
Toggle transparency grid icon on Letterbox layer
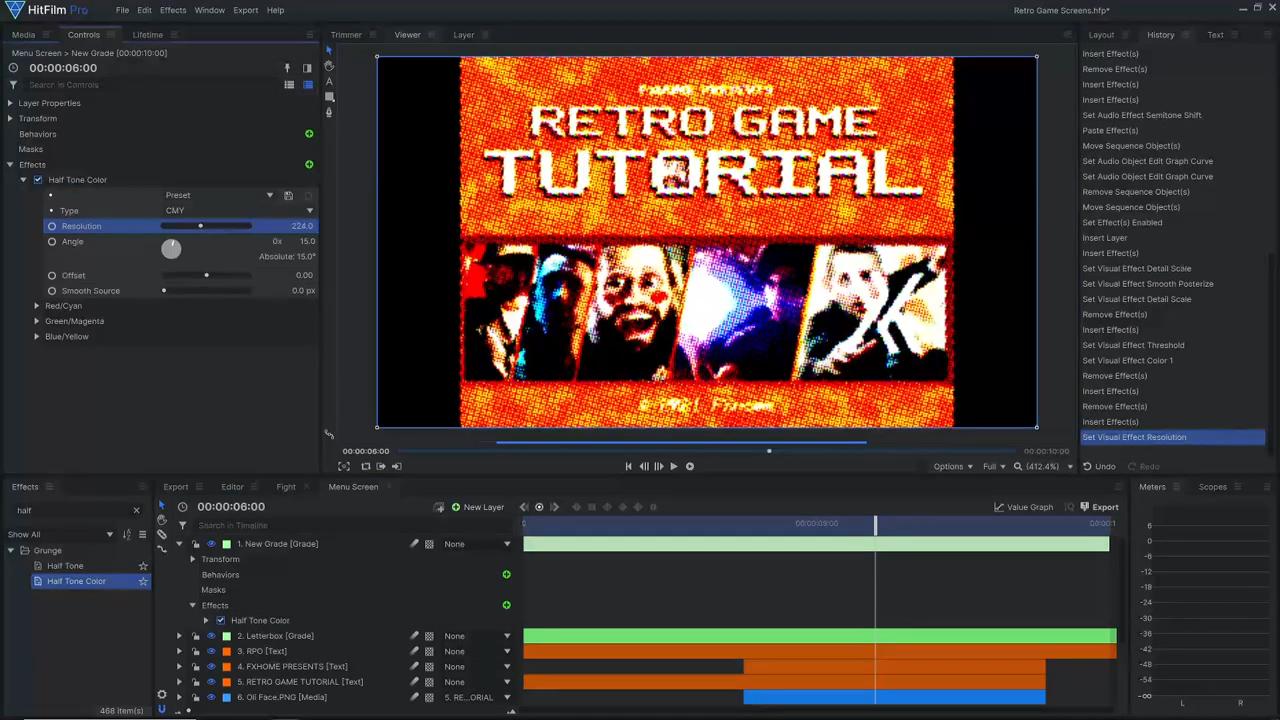(x=429, y=636)
